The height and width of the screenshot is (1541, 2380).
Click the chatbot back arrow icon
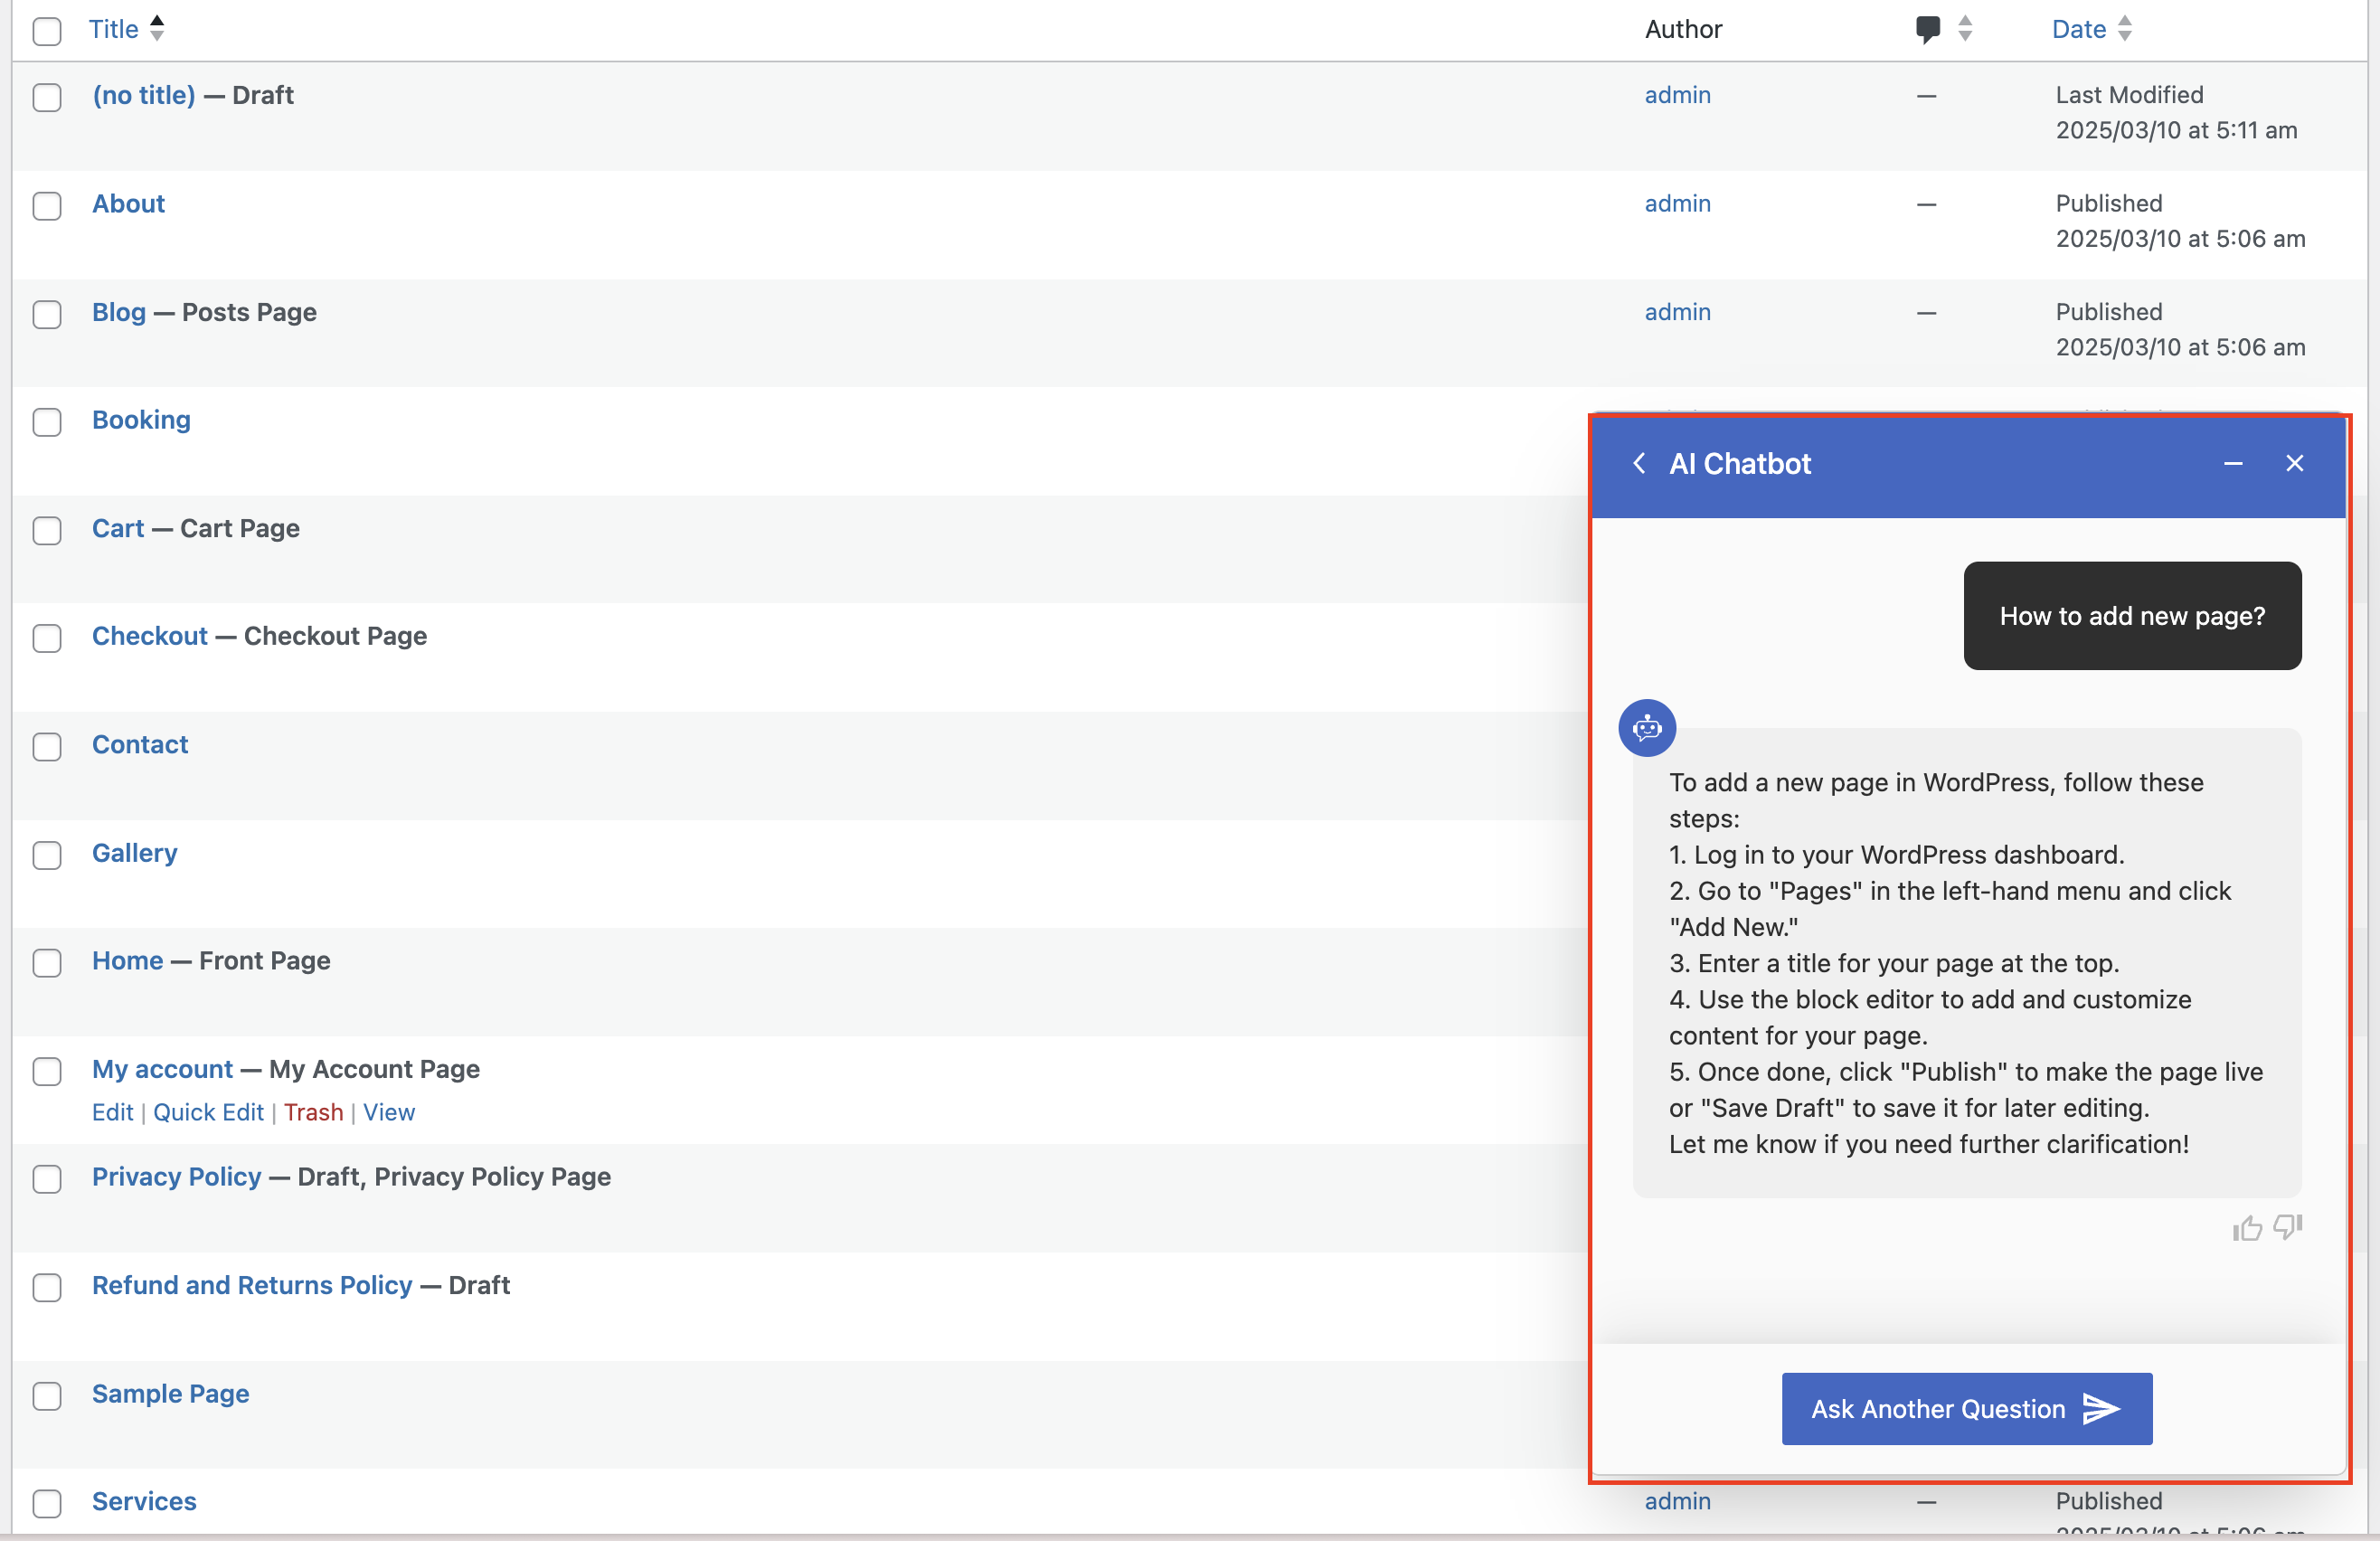coord(1639,463)
